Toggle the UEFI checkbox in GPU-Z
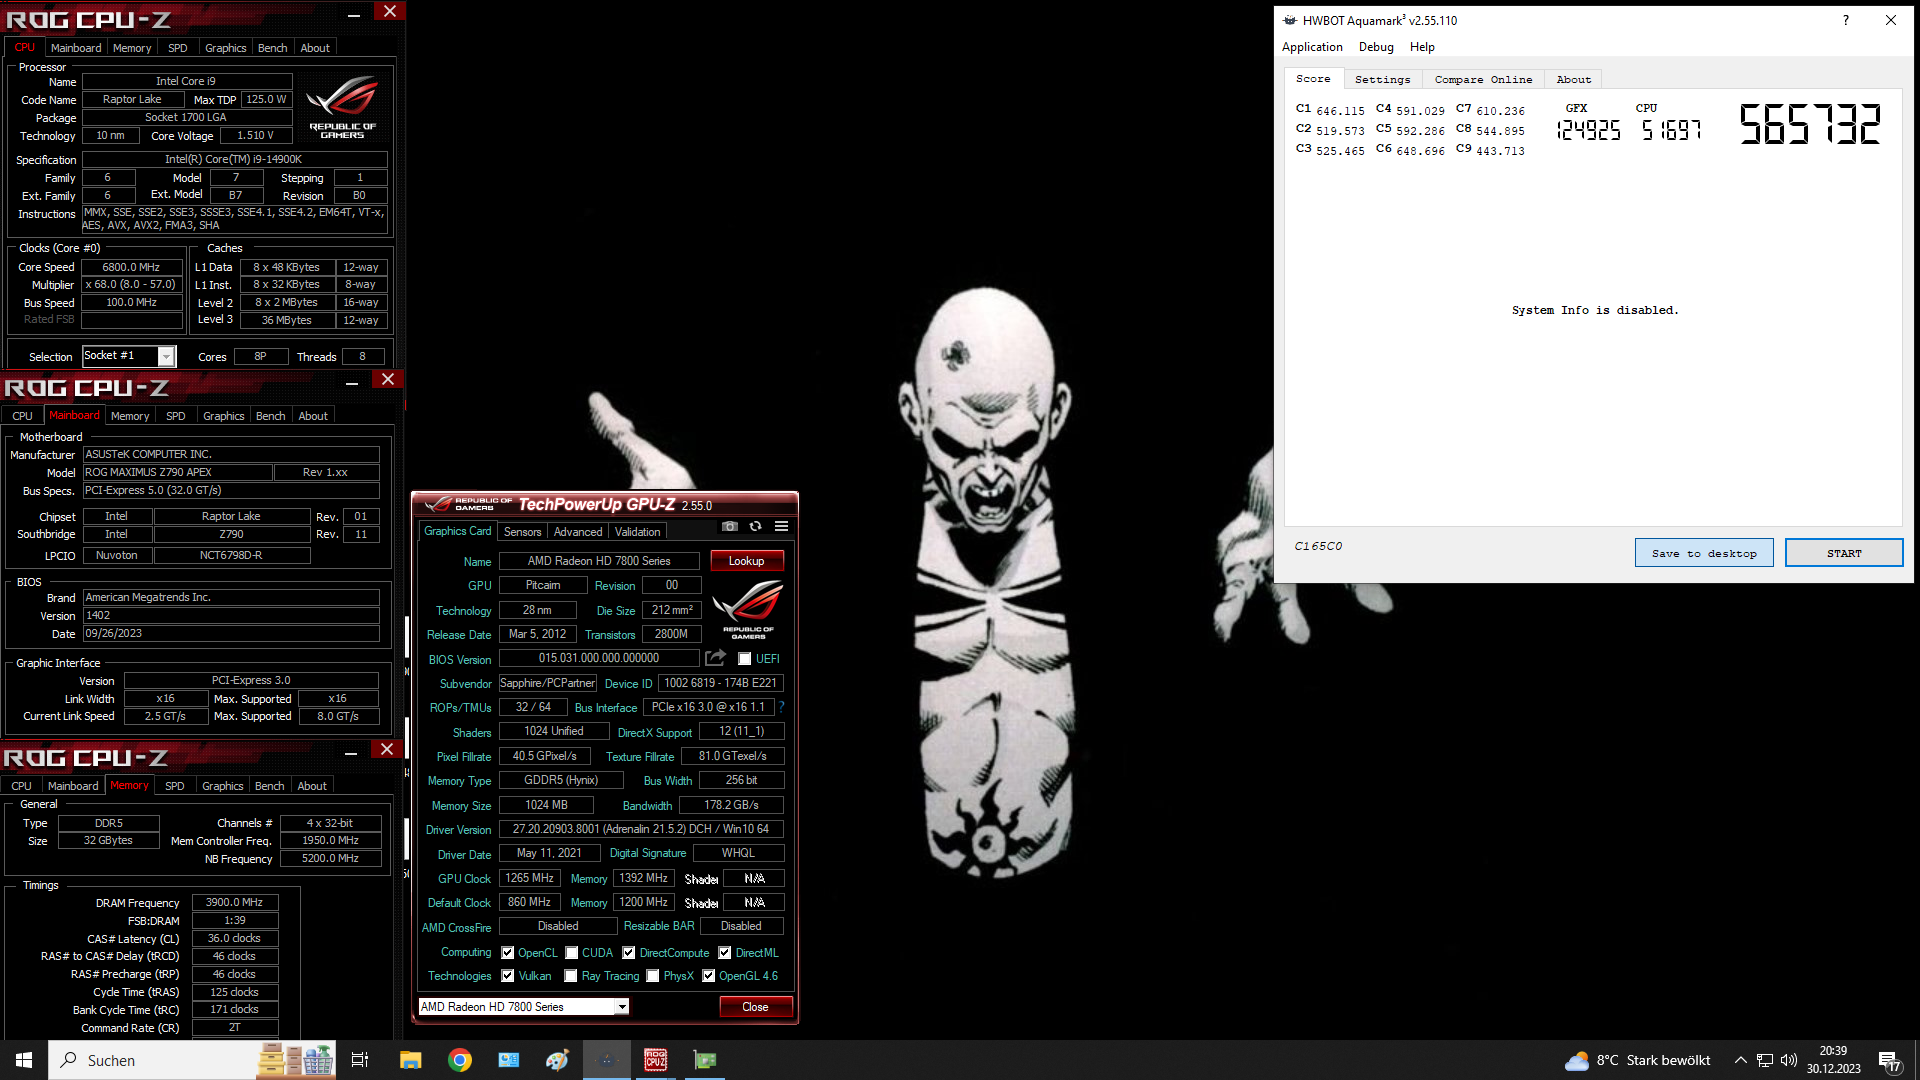The height and width of the screenshot is (1080, 1920). (745, 659)
